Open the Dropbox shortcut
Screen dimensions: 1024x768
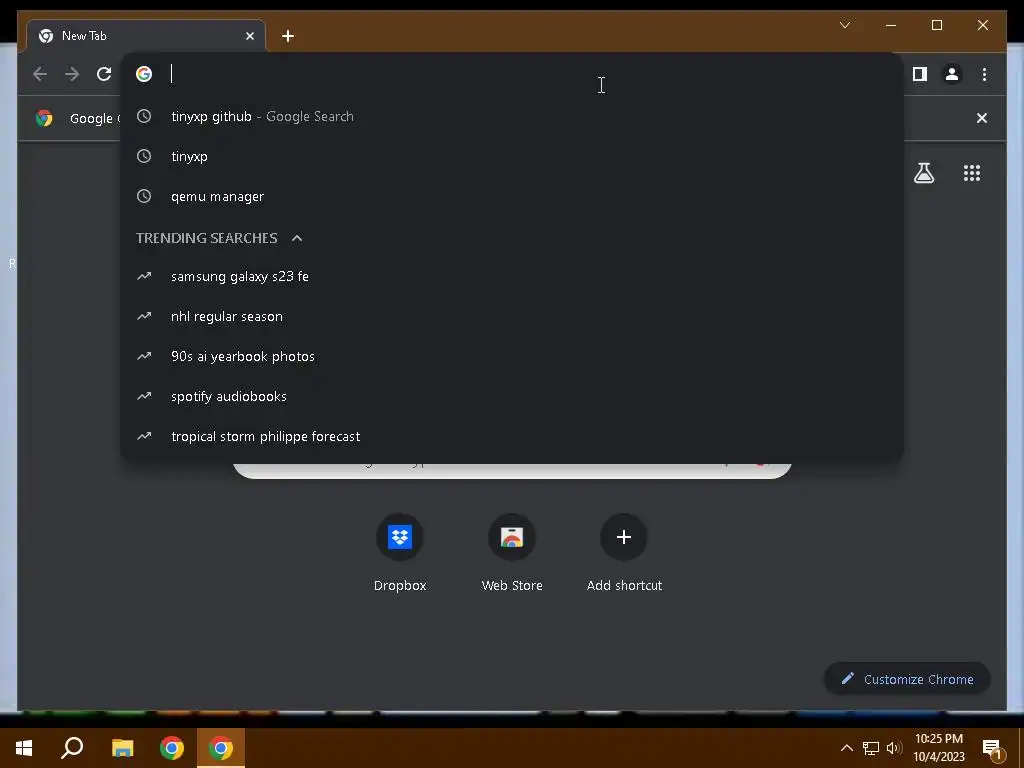pyautogui.click(x=400, y=552)
